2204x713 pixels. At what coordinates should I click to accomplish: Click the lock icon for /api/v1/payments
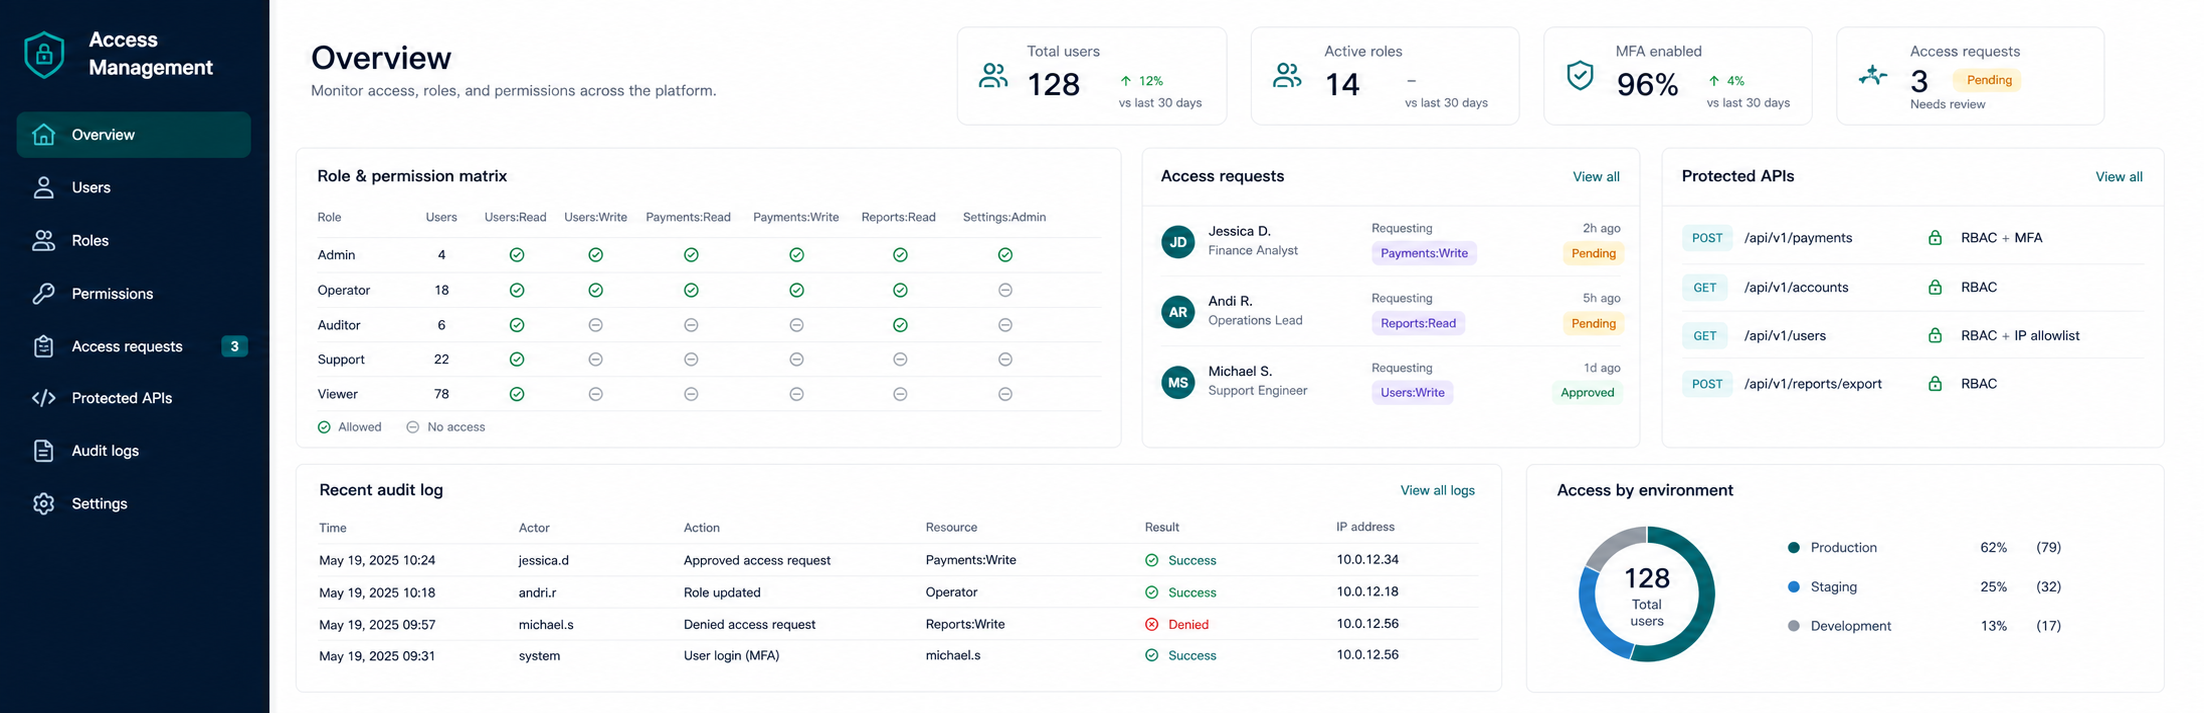1935,238
